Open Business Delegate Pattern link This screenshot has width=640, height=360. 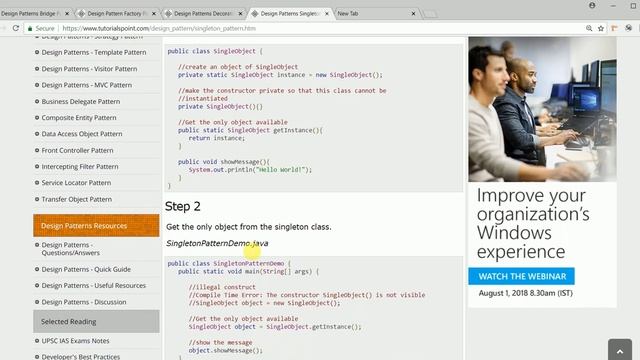81,101
